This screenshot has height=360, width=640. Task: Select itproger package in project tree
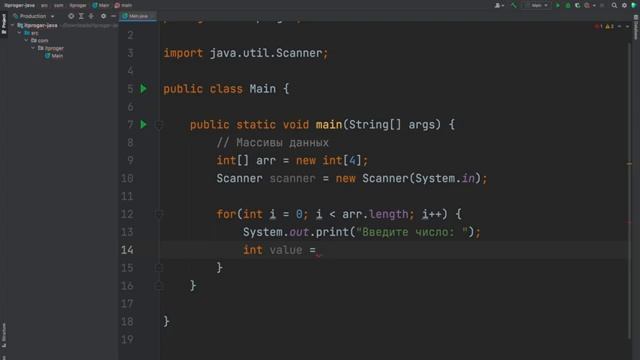coord(51,48)
